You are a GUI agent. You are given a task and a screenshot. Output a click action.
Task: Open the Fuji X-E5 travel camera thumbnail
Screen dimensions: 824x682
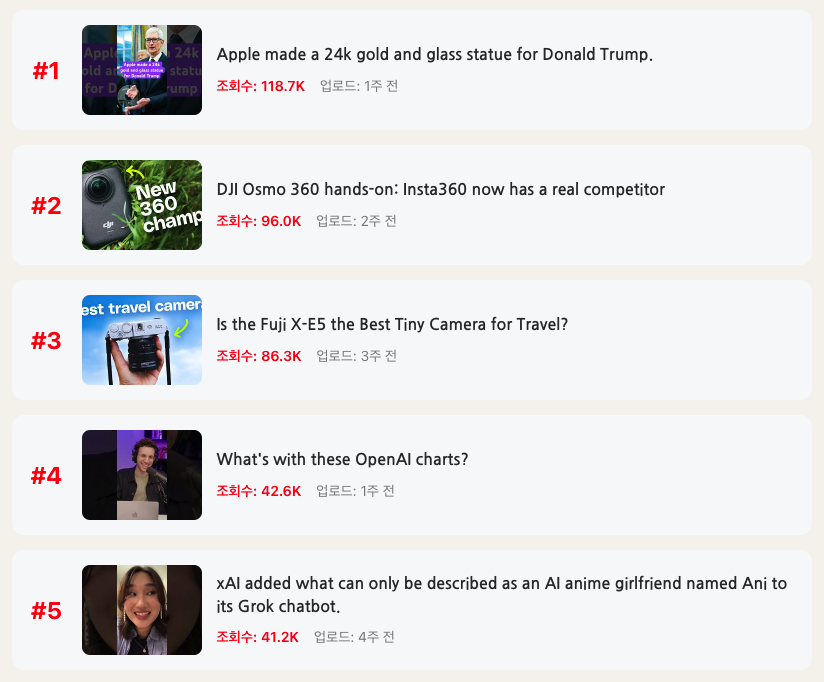[142, 340]
